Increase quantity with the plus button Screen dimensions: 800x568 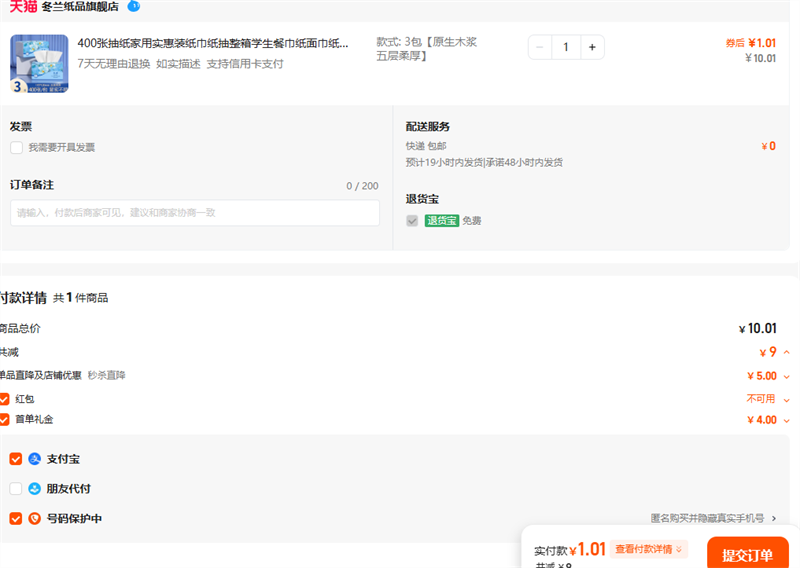[592, 47]
